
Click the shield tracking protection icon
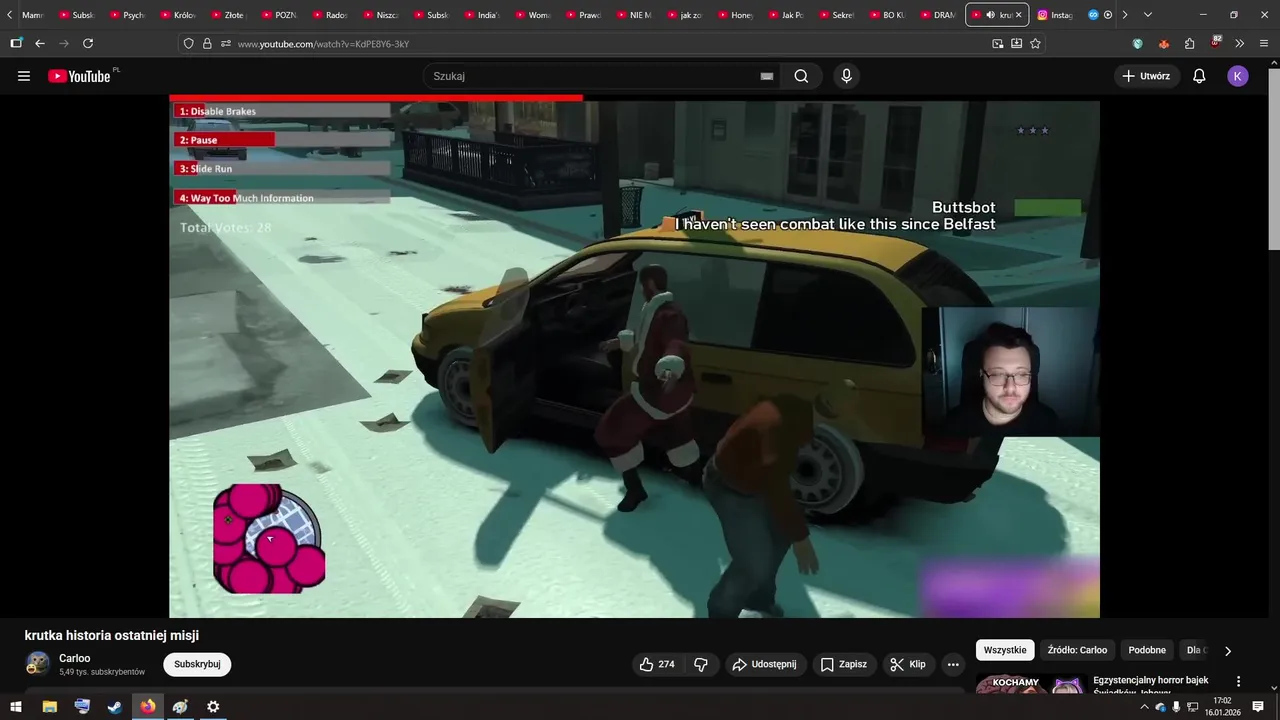(x=189, y=44)
